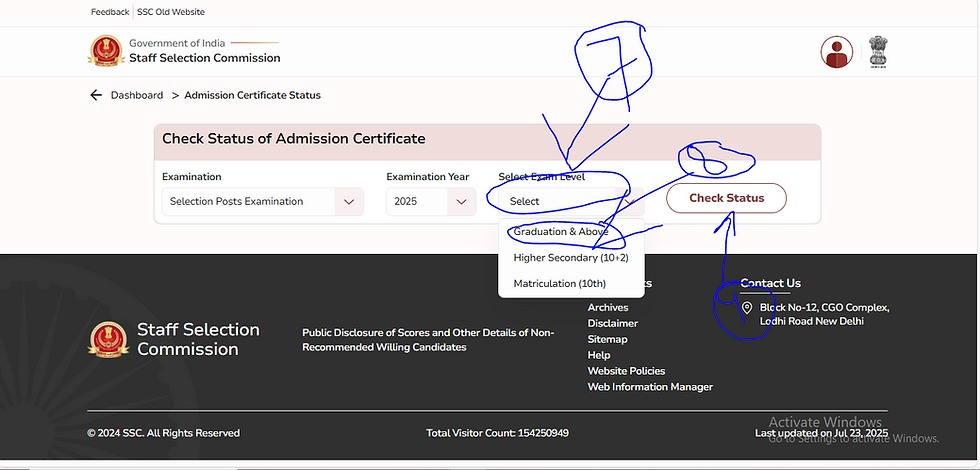Screen dimensions: 980x470
Task: Open the Feedback link
Action: click(x=110, y=12)
